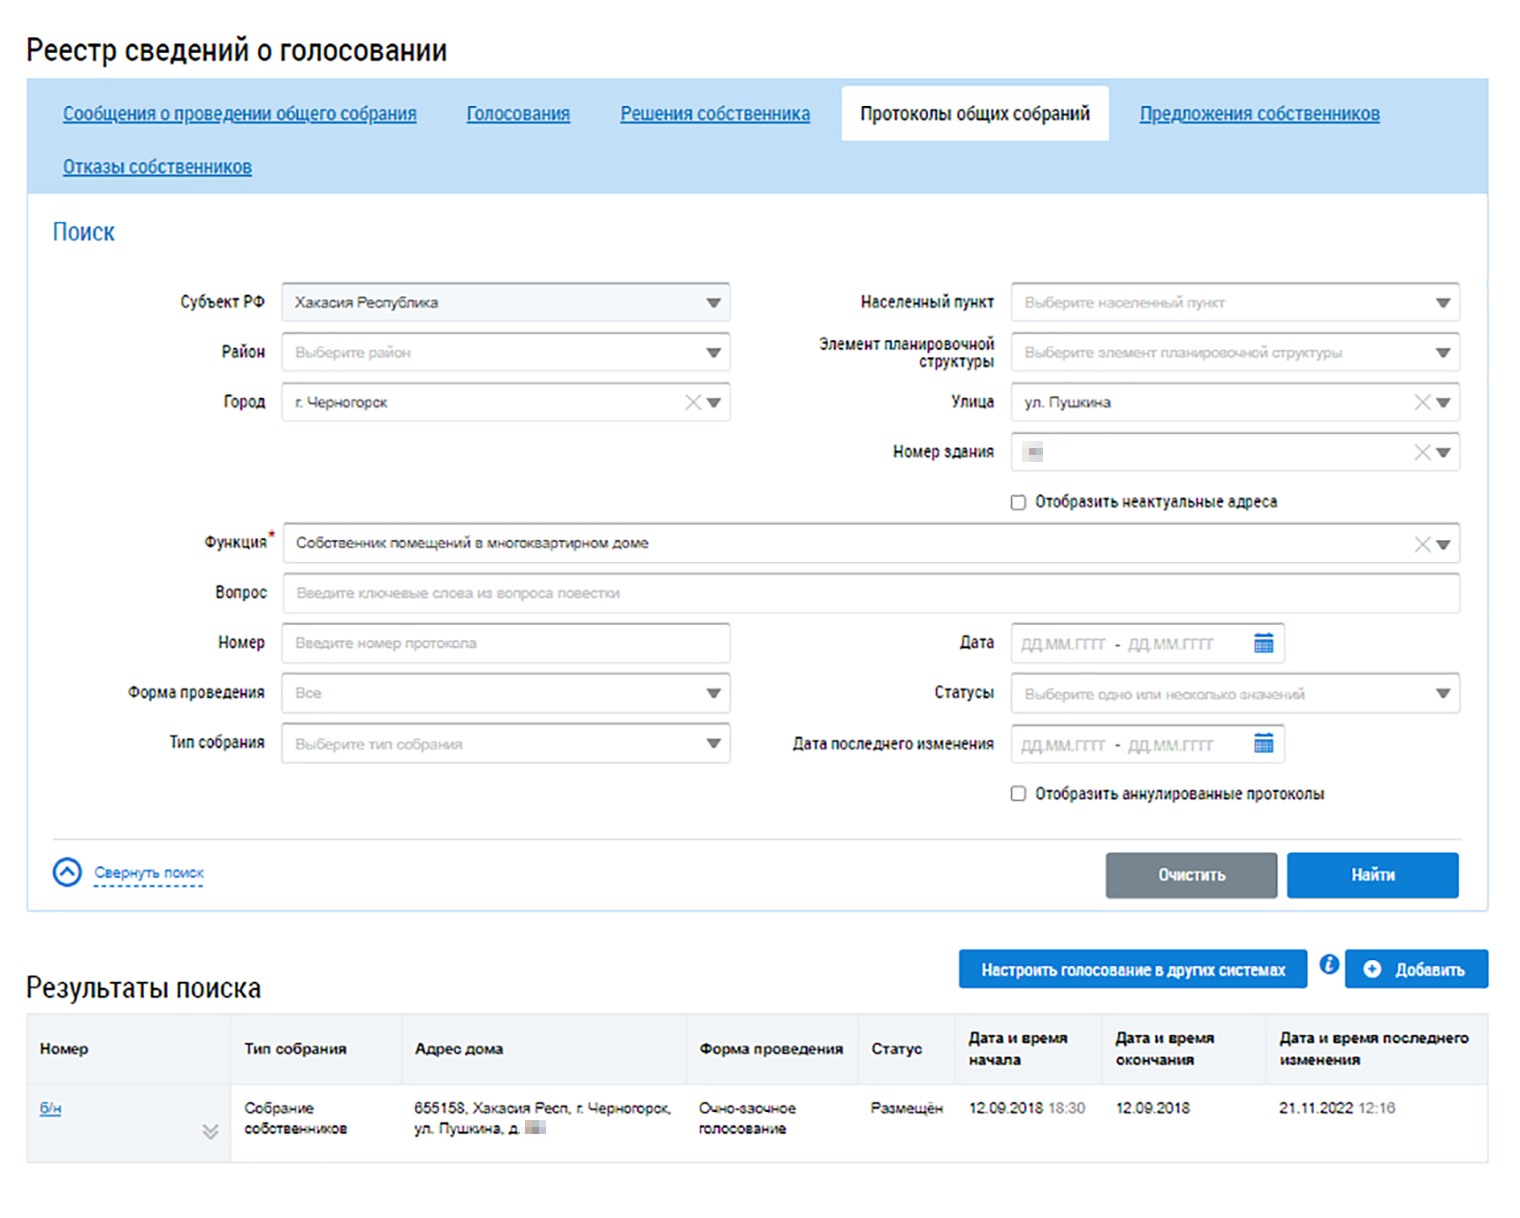1520x1218 pixels.
Task: Open the Статусы dropdown
Action: tap(1235, 693)
